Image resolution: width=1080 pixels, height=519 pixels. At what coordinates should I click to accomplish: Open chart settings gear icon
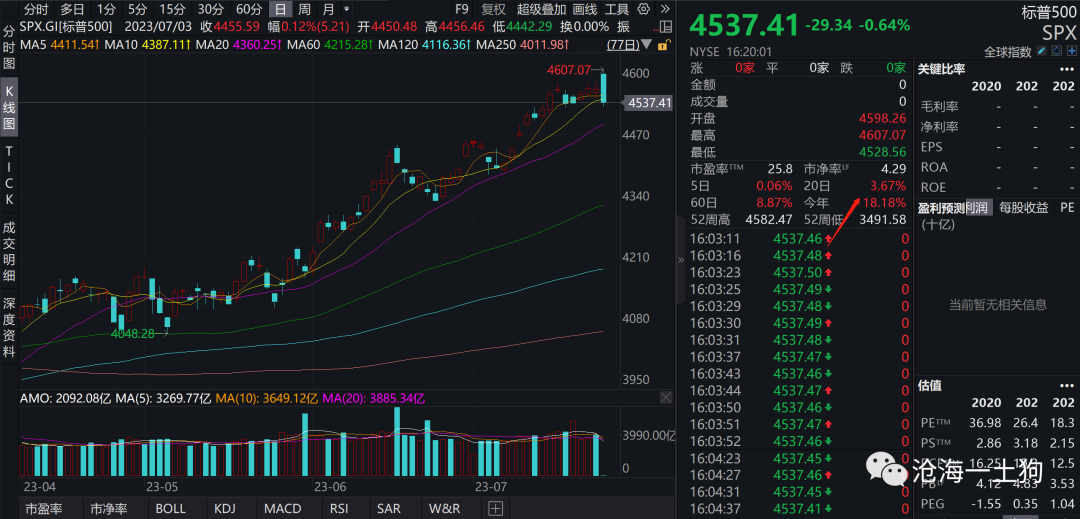(x=643, y=10)
